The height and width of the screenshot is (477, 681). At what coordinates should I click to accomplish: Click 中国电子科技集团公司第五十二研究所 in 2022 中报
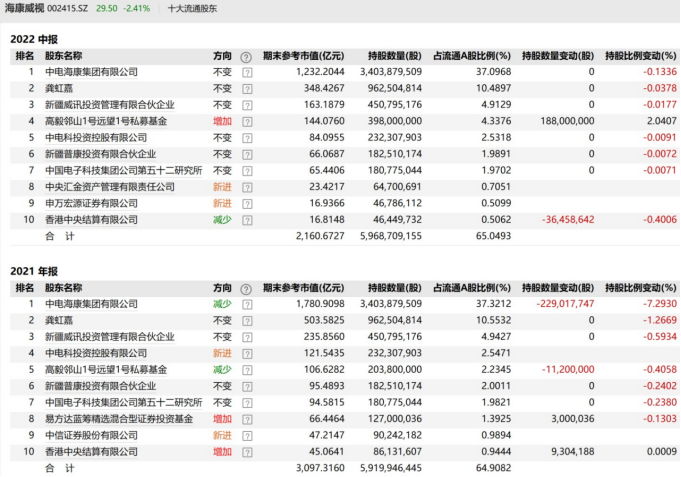(x=118, y=170)
